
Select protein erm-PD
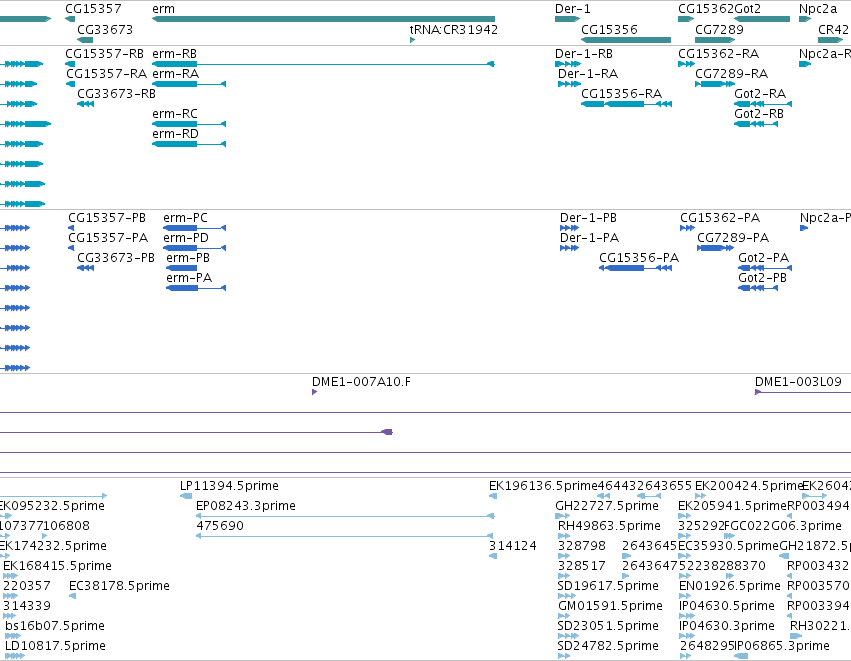(186, 238)
